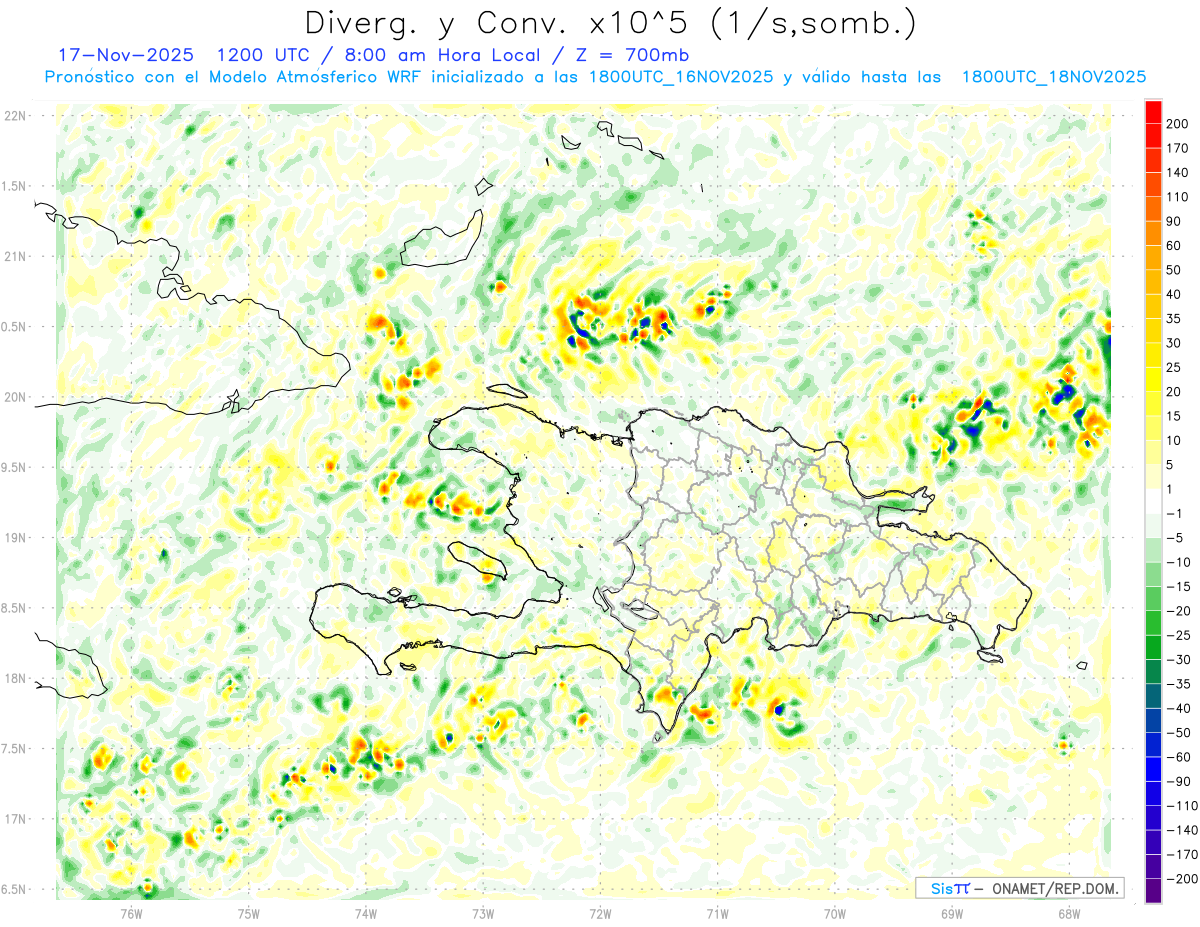
Task: Click the "-200" color scale label
Action: pos(1184,879)
